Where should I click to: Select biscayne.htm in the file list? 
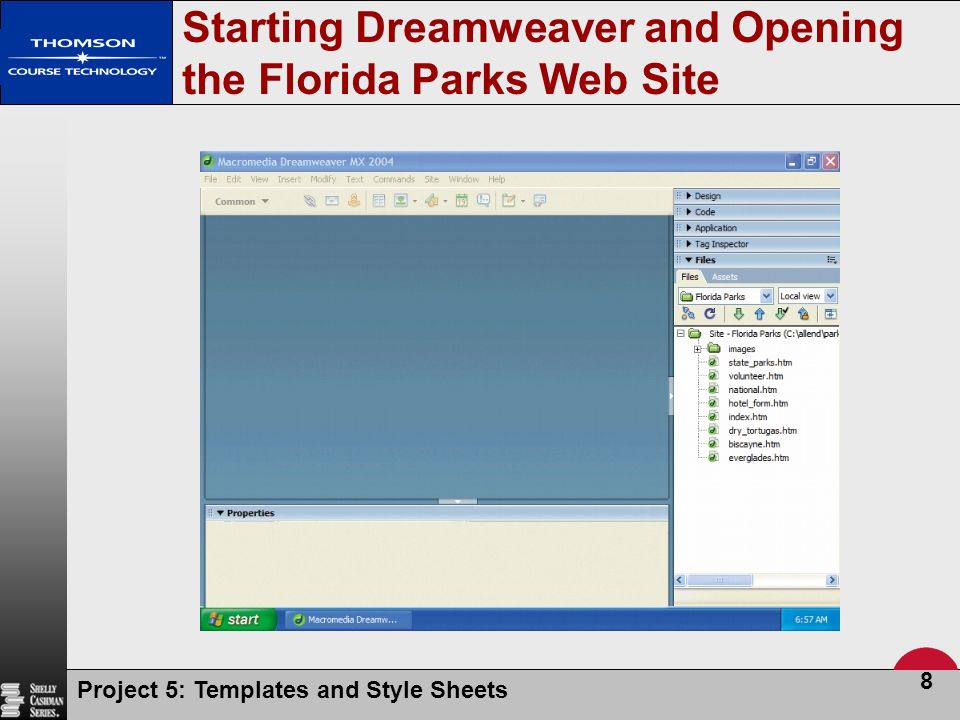coord(754,444)
